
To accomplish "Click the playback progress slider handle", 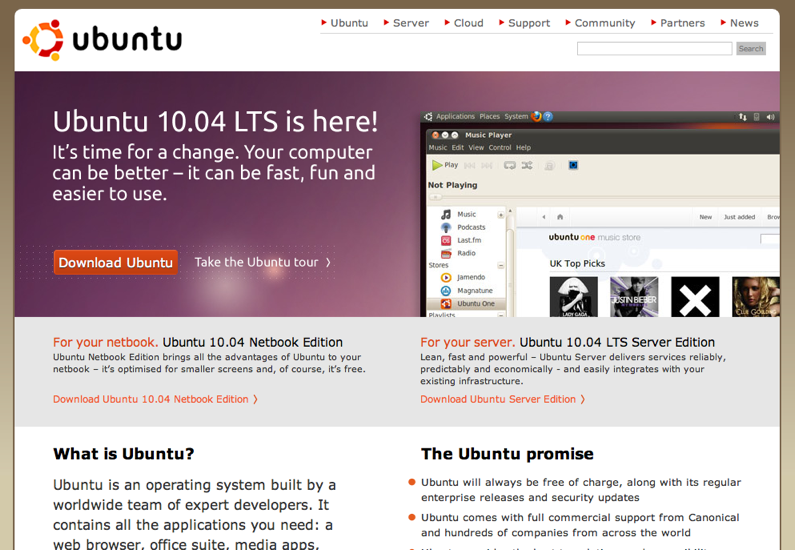I will pos(436,197).
